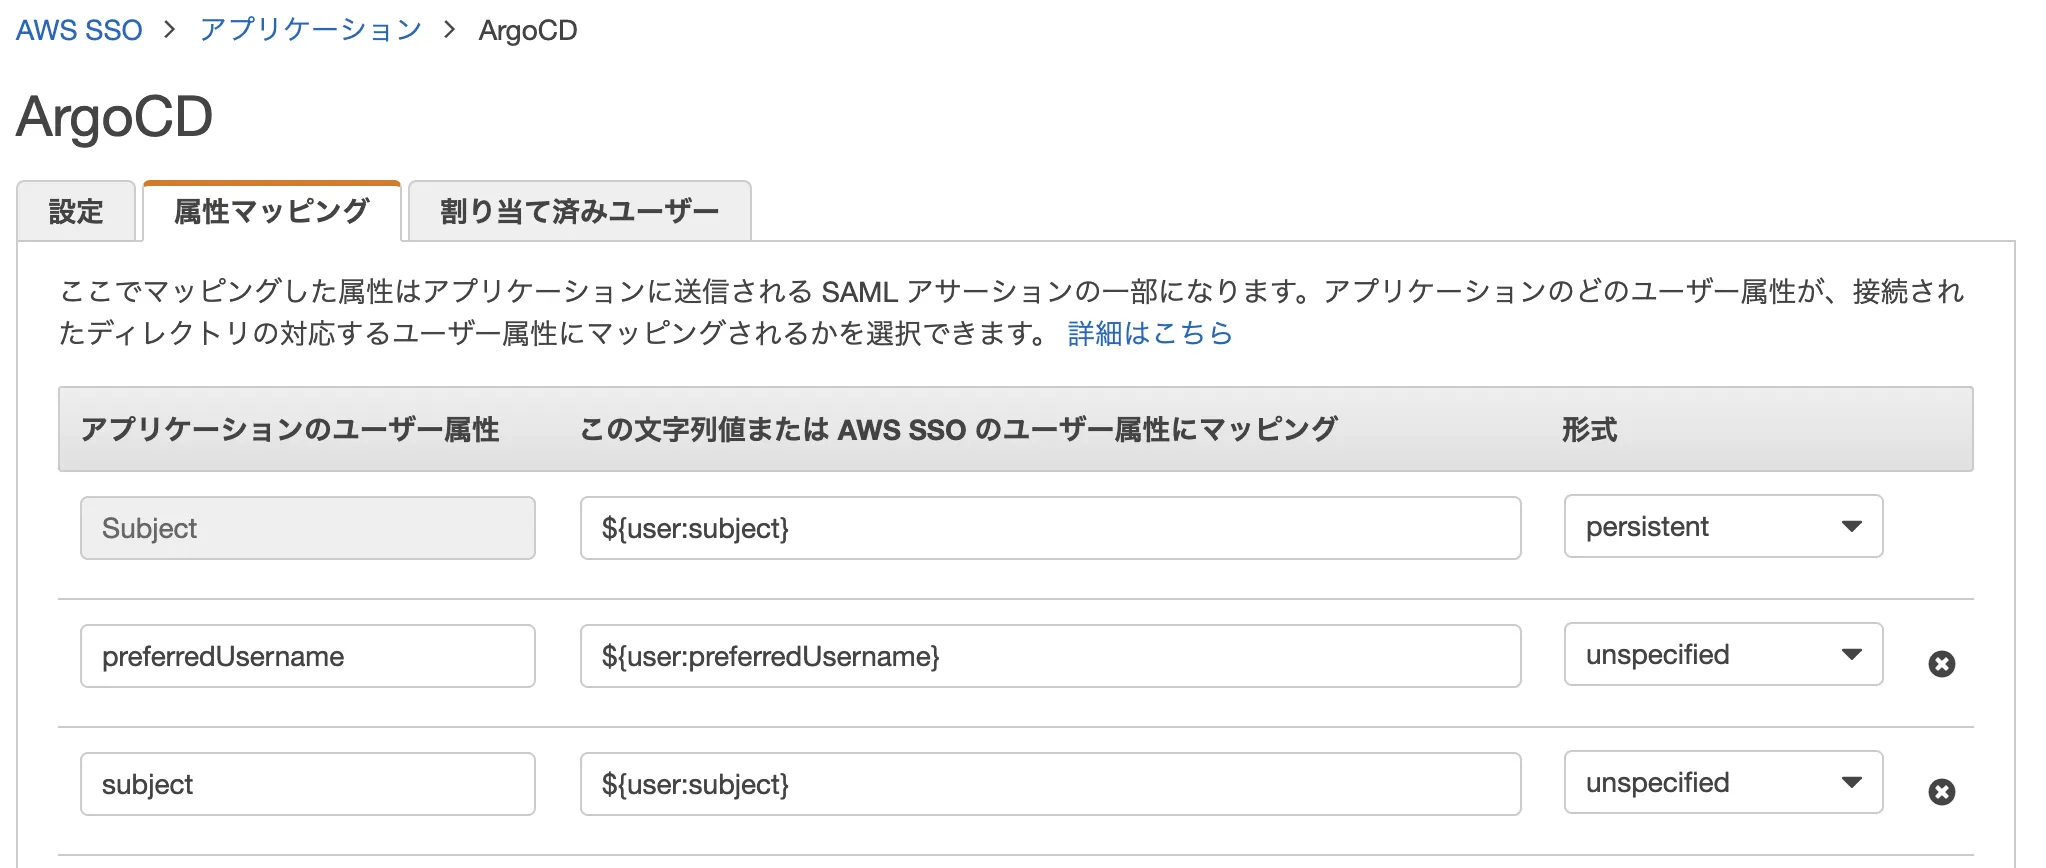Select the 属性マッピング tab

click(x=272, y=211)
